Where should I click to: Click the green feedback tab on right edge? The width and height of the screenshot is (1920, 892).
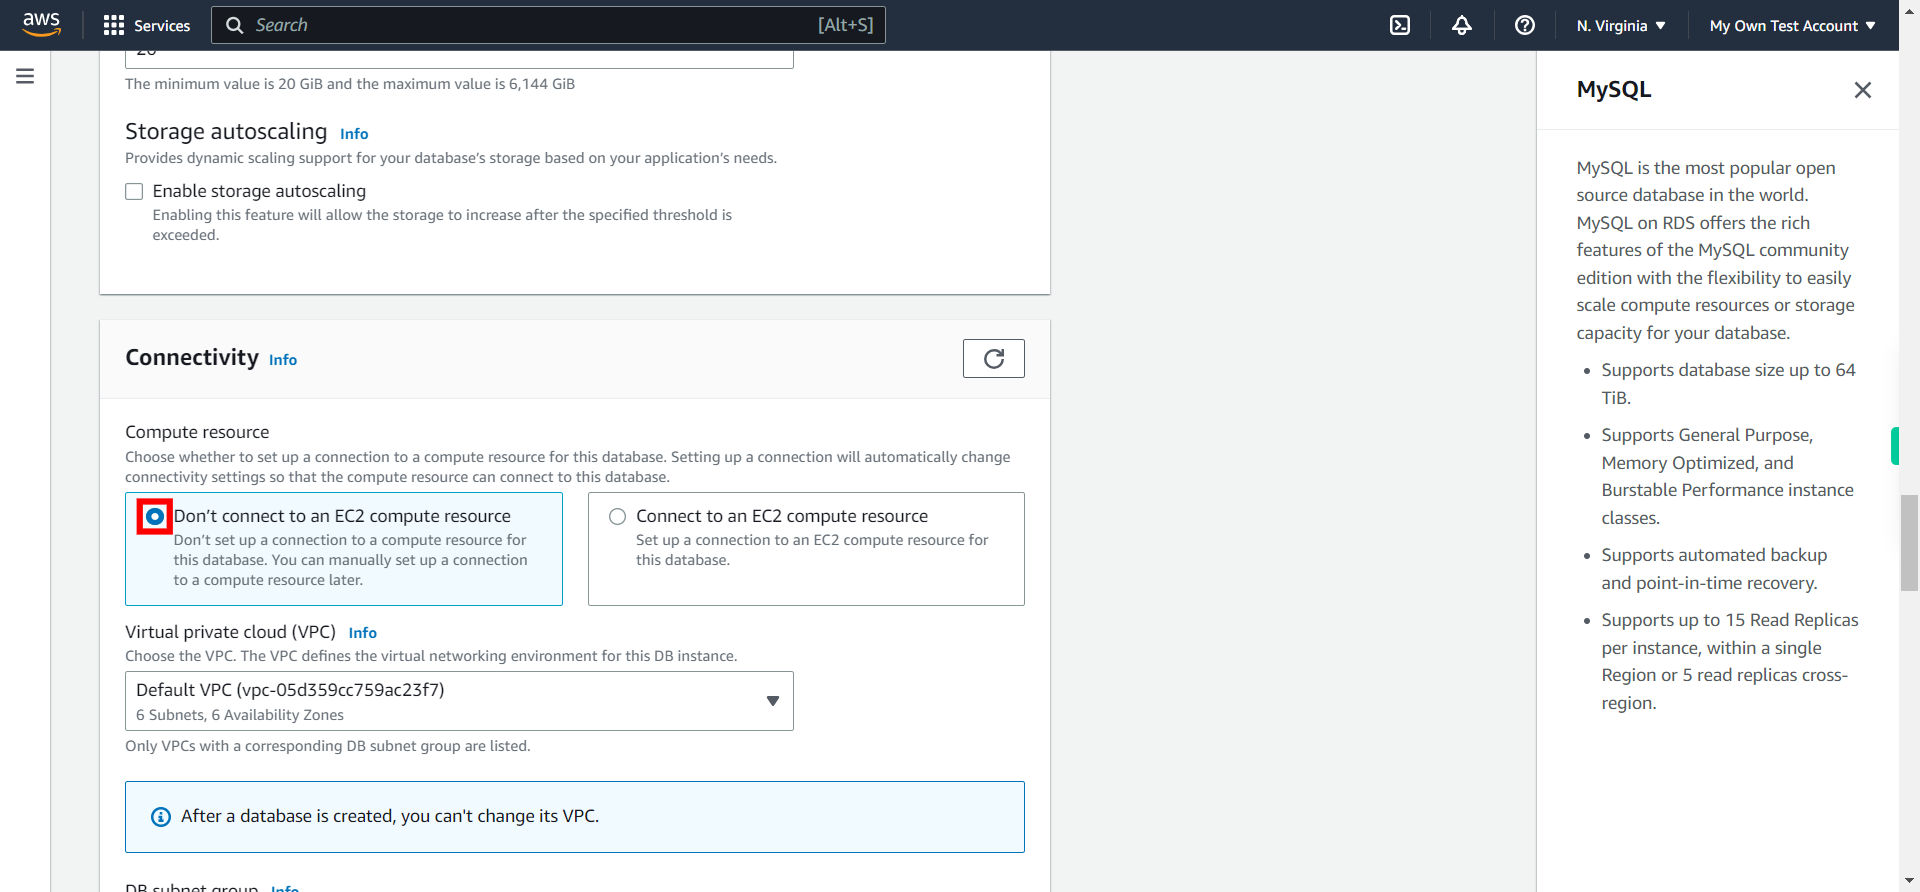(1895, 446)
